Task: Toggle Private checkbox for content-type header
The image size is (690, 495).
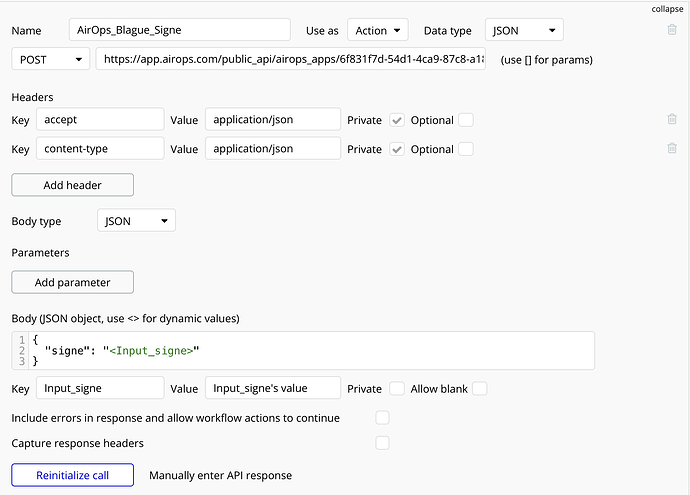Action: pos(397,149)
